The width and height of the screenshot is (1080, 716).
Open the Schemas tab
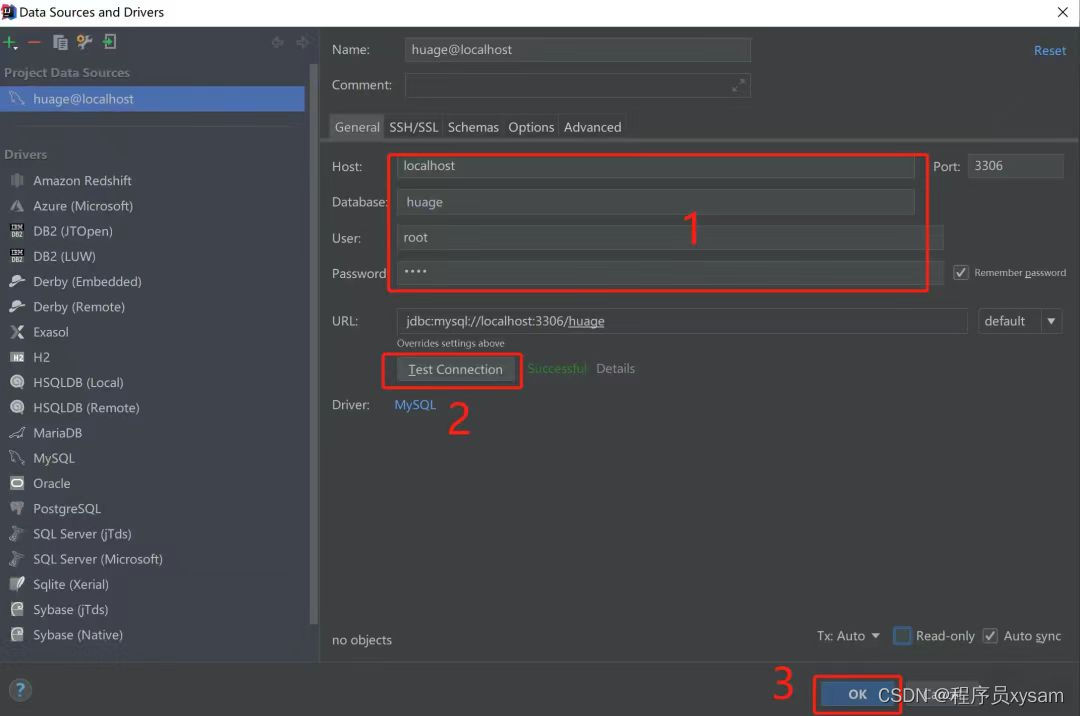[x=473, y=127]
